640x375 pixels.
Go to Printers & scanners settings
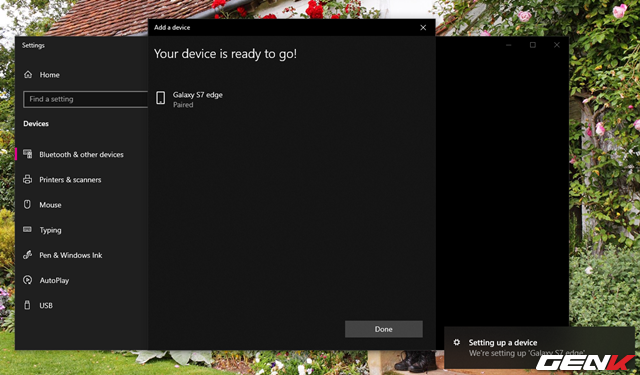pyautogui.click(x=70, y=180)
